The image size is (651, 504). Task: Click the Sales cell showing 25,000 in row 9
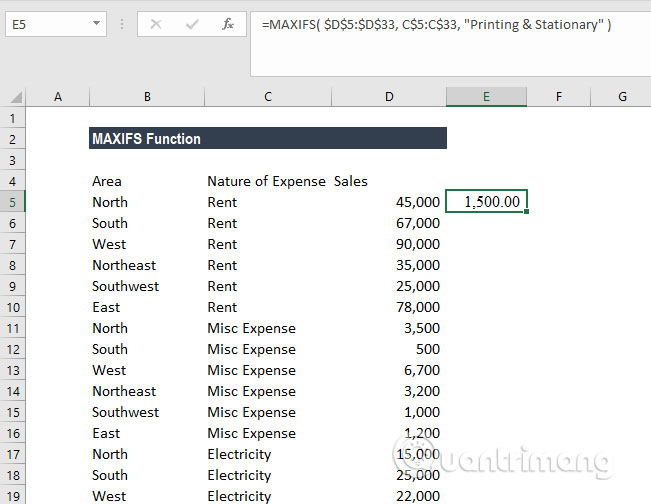pos(389,286)
